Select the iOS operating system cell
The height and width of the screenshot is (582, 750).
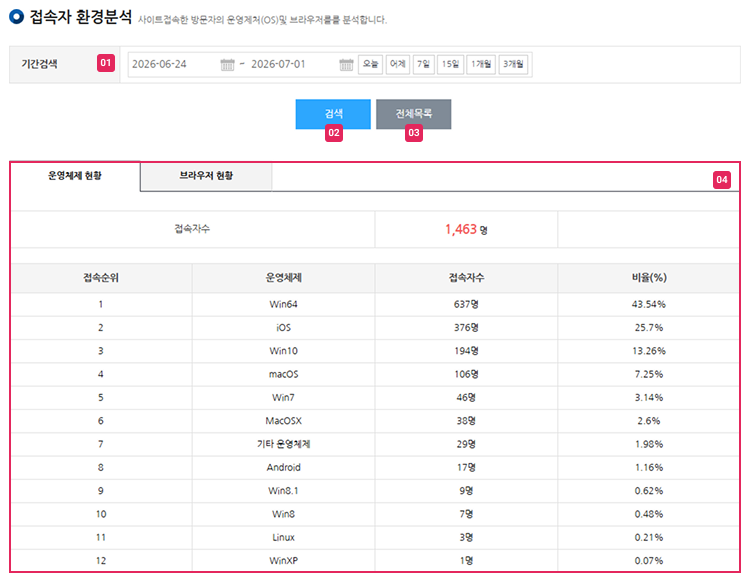point(284,328)
